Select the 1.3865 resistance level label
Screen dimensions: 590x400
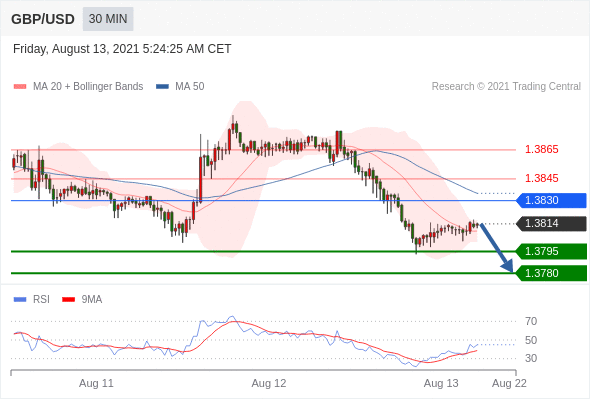coord(541,149)
